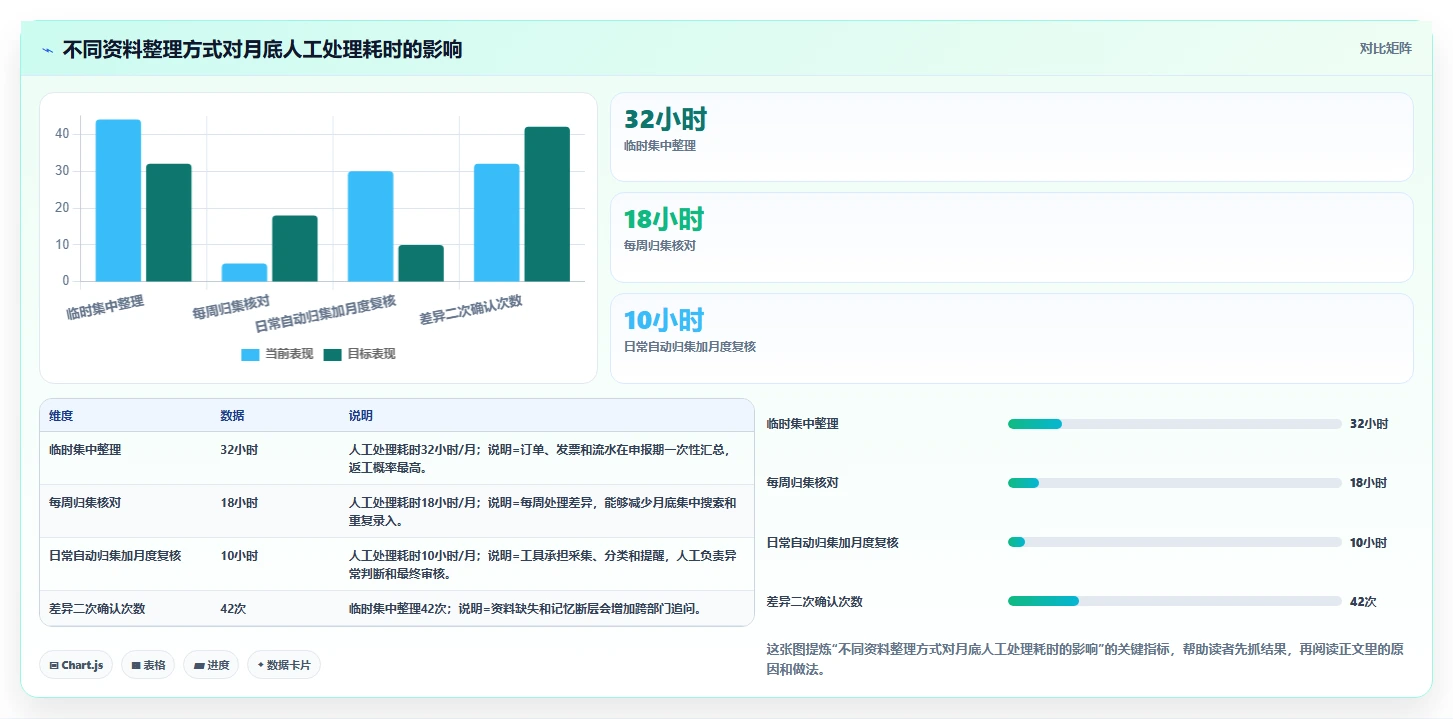Image resolution: width=1453 pixels, height=719 pixels.
Task: Click the 临时集中整理 progress bar
Action: (1174, 424)
